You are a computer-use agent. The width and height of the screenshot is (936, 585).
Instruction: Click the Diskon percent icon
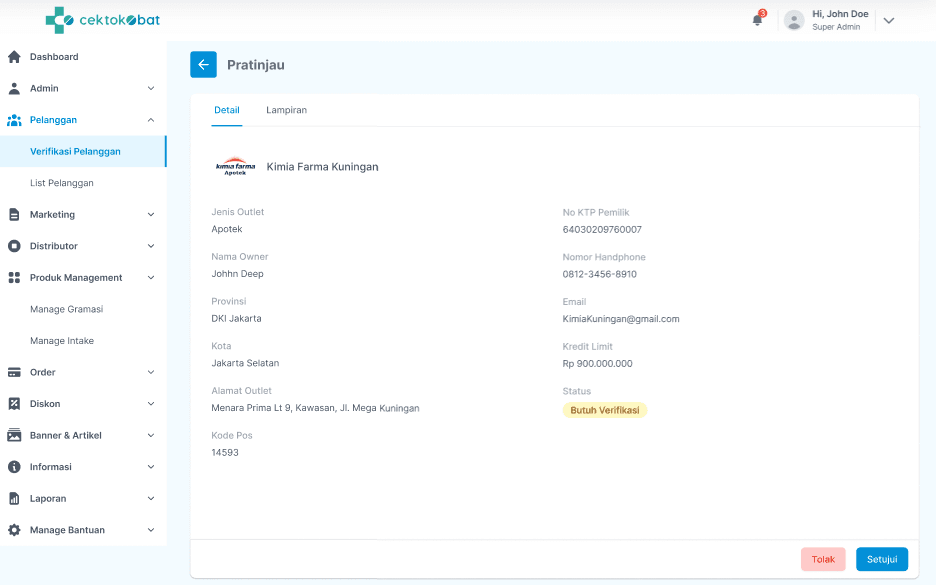pyautogui.click(x=14, y=404)
